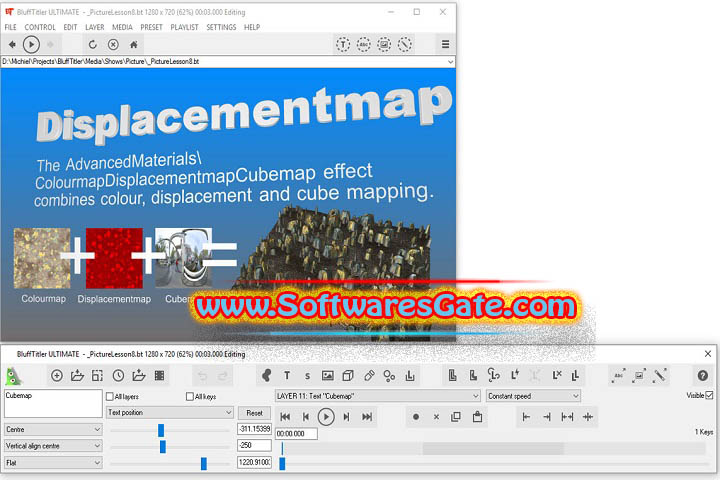The height and width of the screenshot is (480, 720).
Task: Open the SETTINGS menu
Action: 221,27
